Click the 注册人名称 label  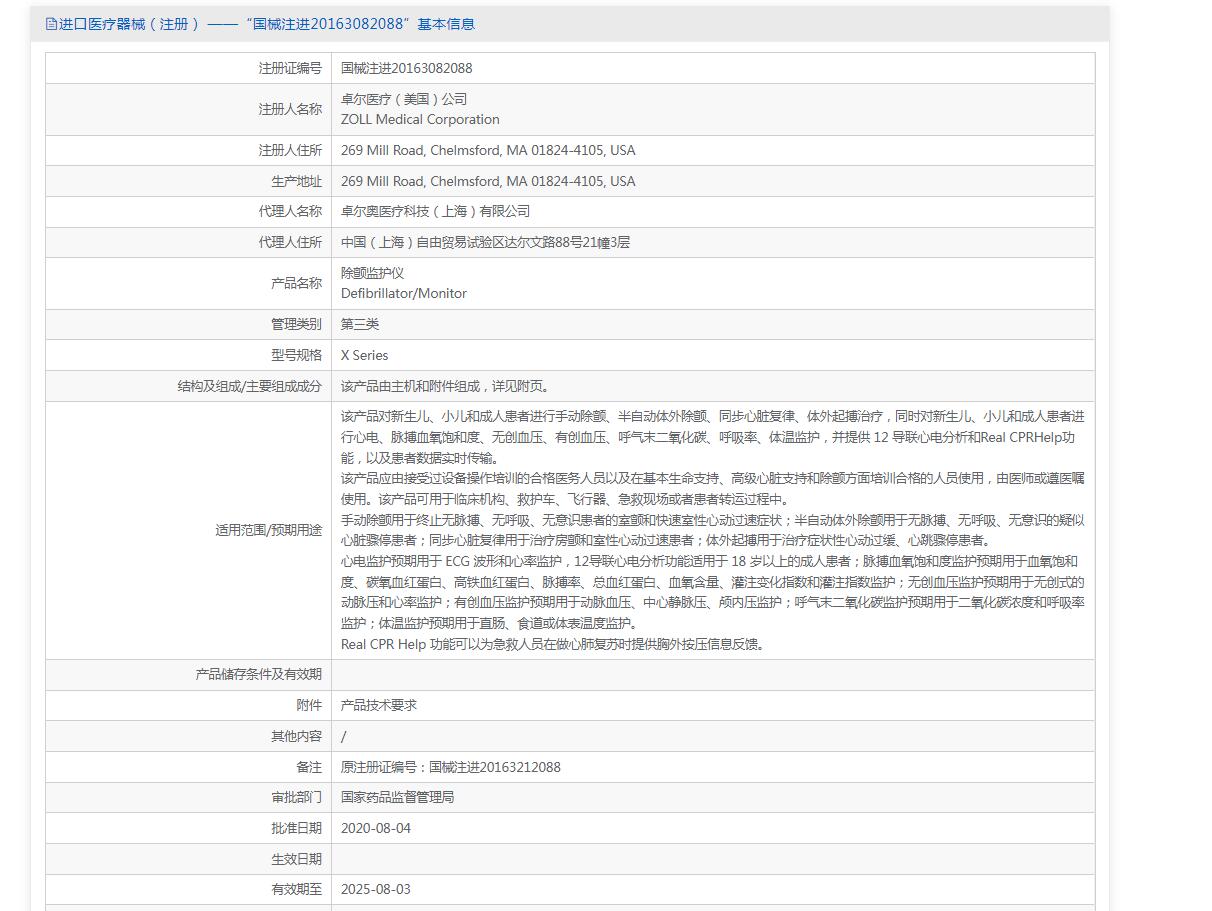point(290,109)
